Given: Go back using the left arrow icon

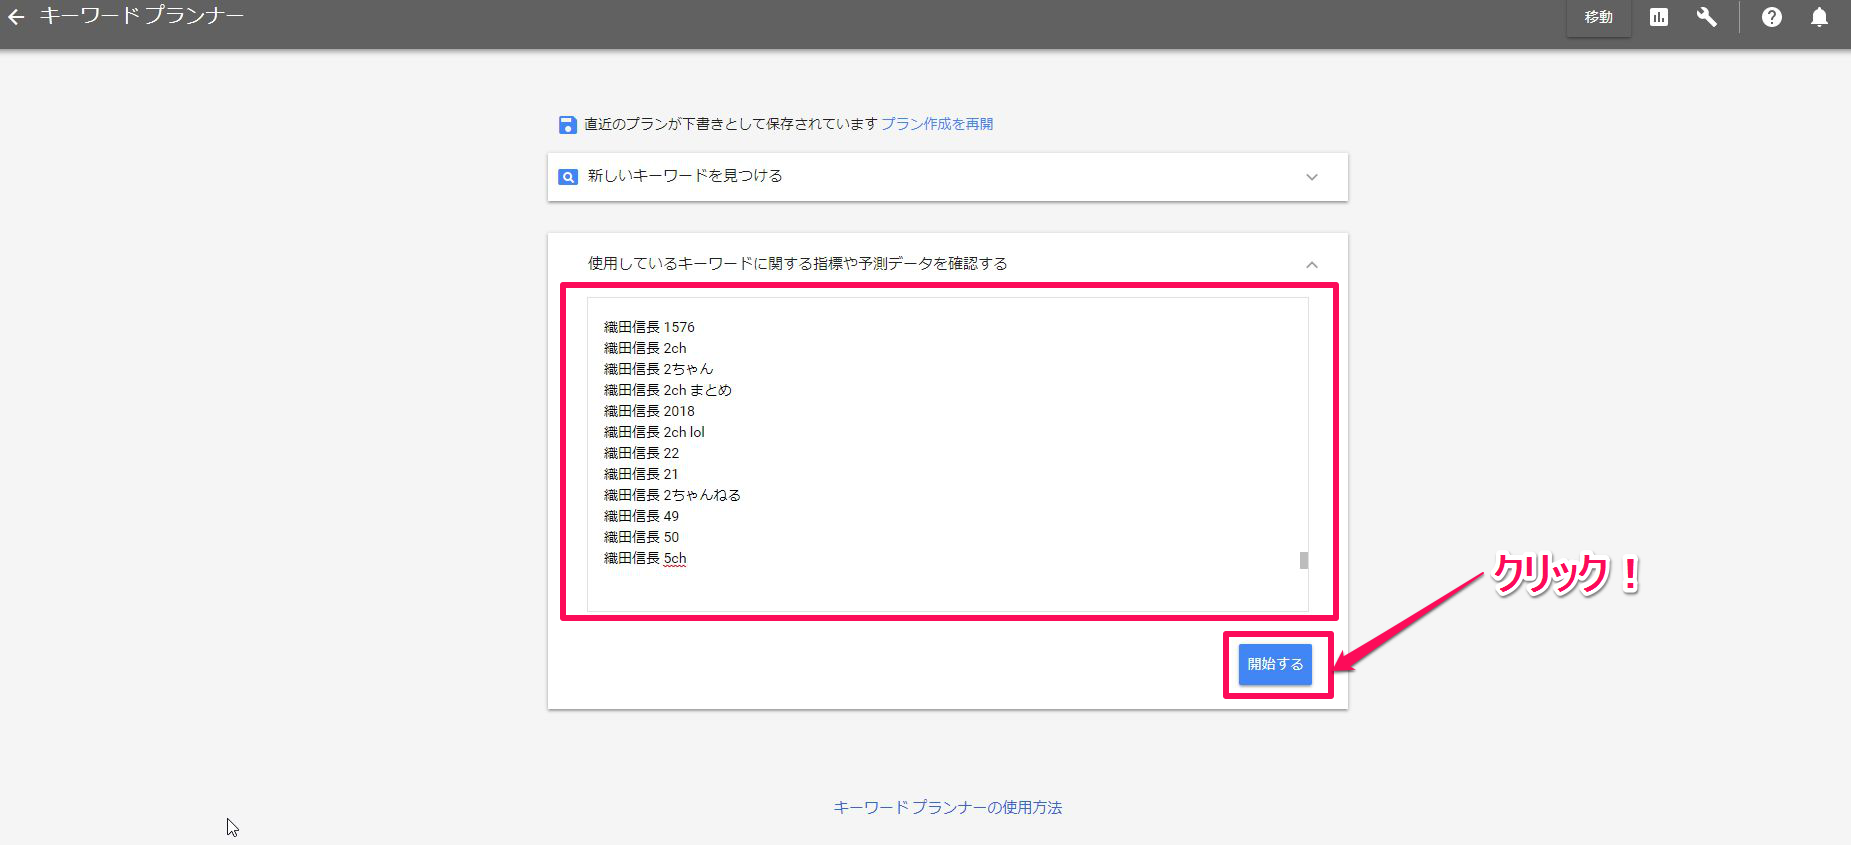Looking at the screenshot, I should (x=16, y=17).
